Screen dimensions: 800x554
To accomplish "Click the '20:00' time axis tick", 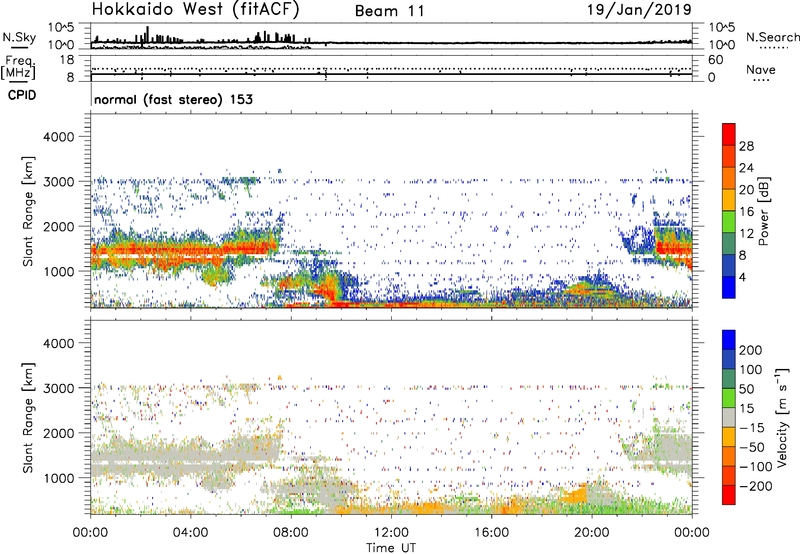I will [x=591, y=533].
